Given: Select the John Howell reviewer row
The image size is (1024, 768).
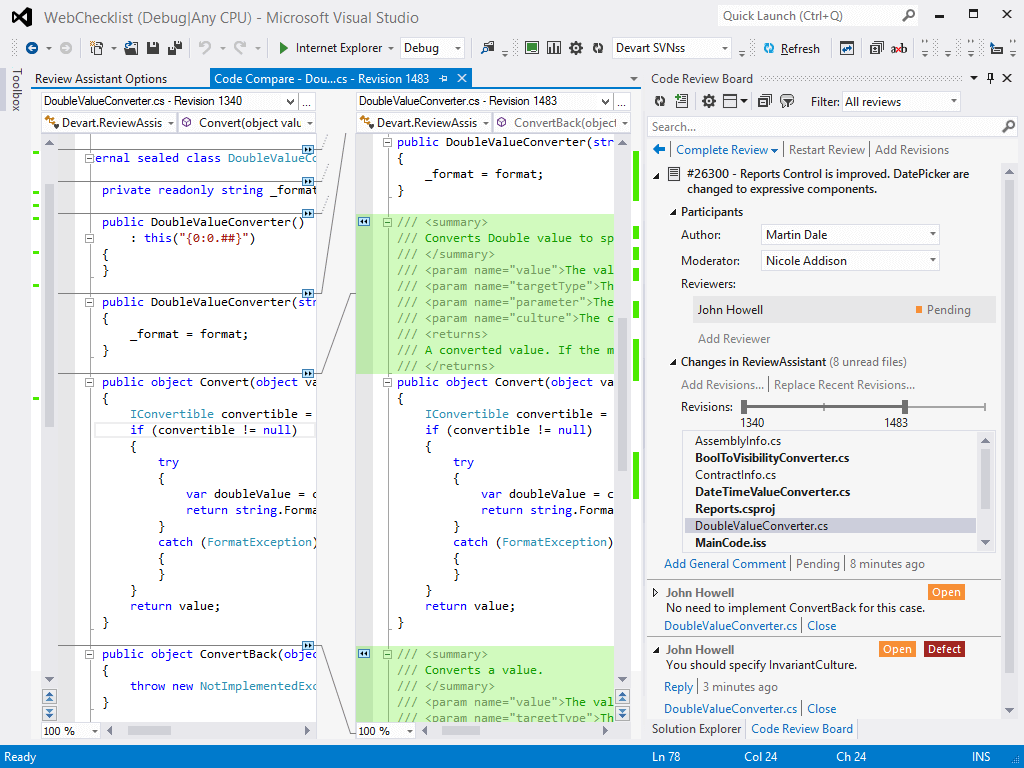Looking at the screenshot, I should point(844,310).
